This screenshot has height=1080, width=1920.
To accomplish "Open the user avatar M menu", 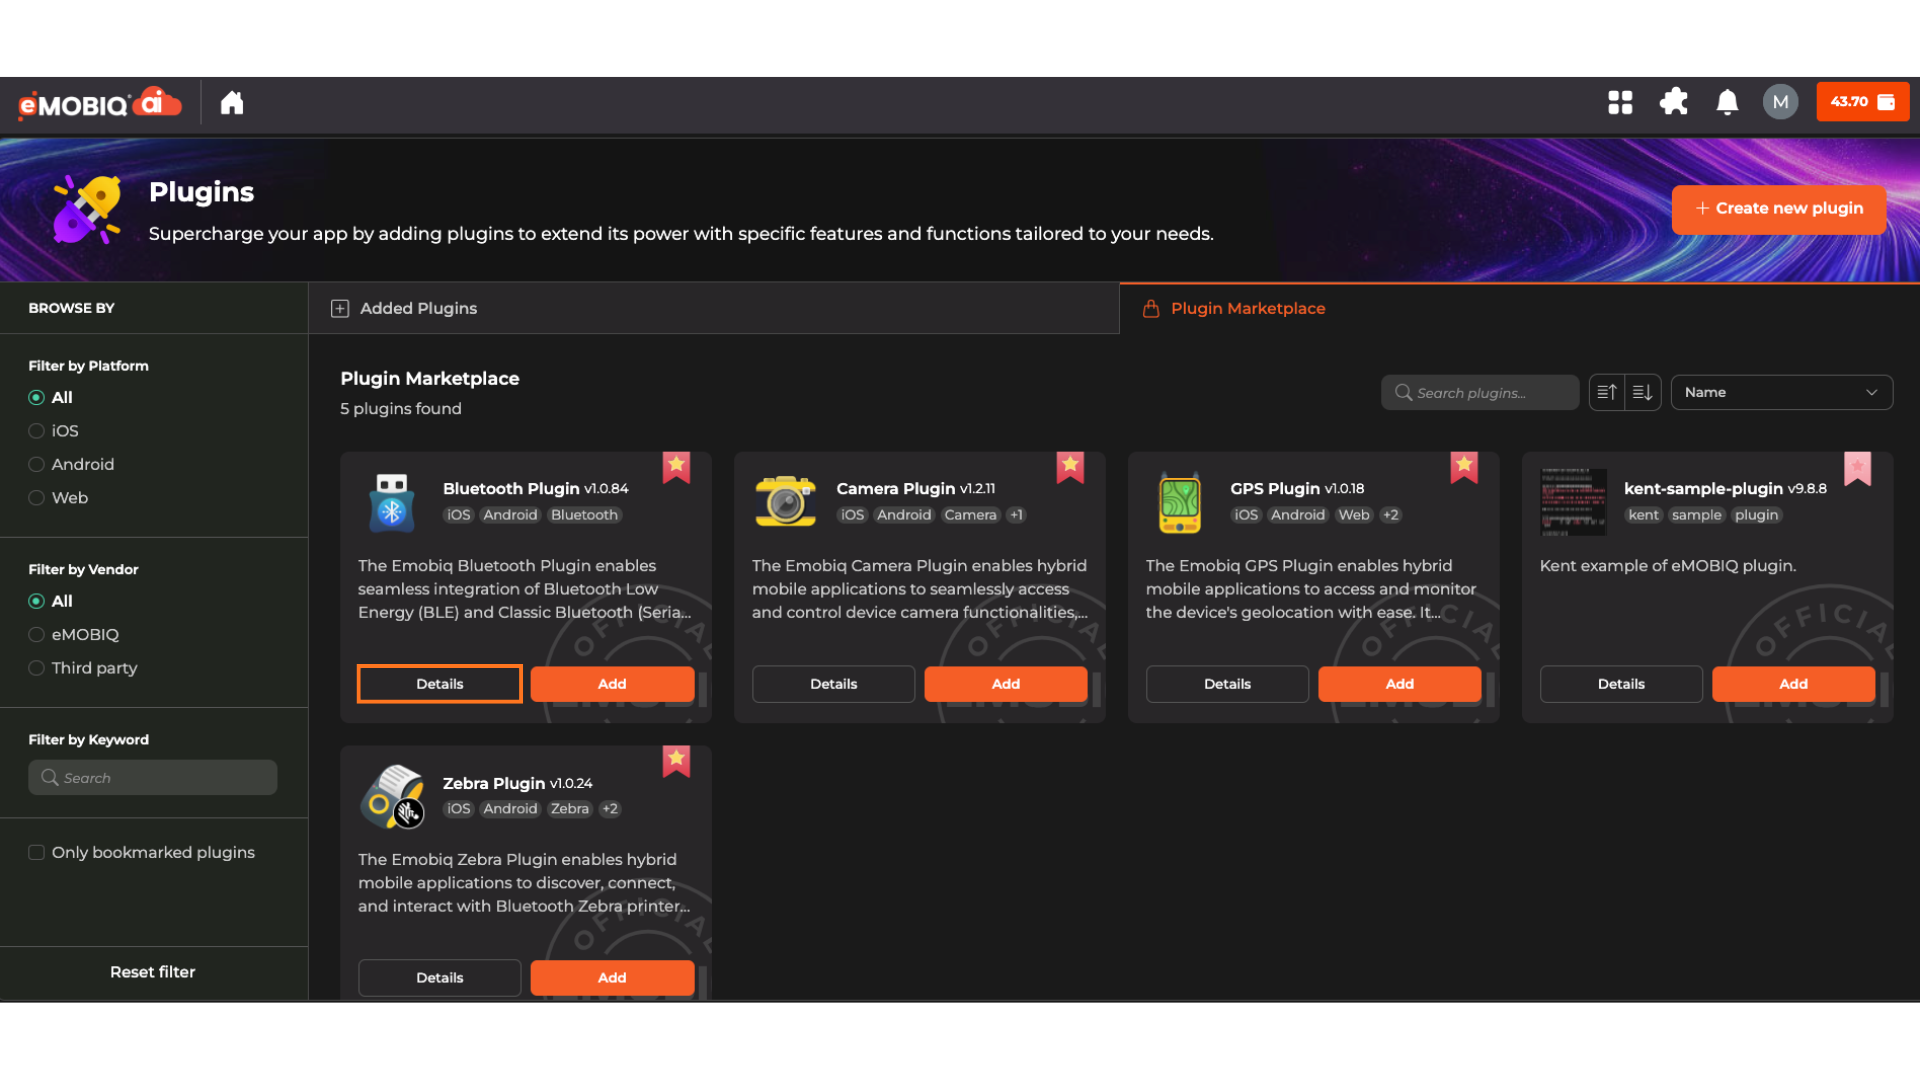I will point(1780,102).
